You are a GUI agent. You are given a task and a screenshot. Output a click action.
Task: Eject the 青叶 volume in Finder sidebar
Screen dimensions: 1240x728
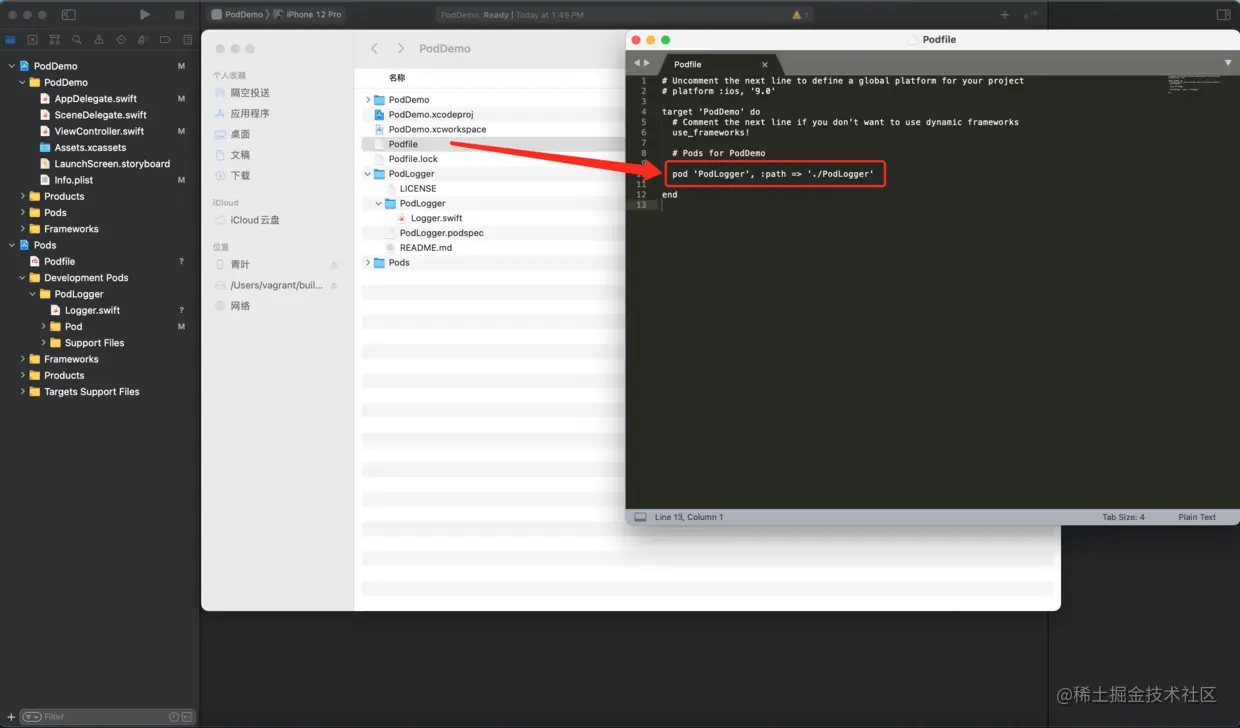coord(334,265)
